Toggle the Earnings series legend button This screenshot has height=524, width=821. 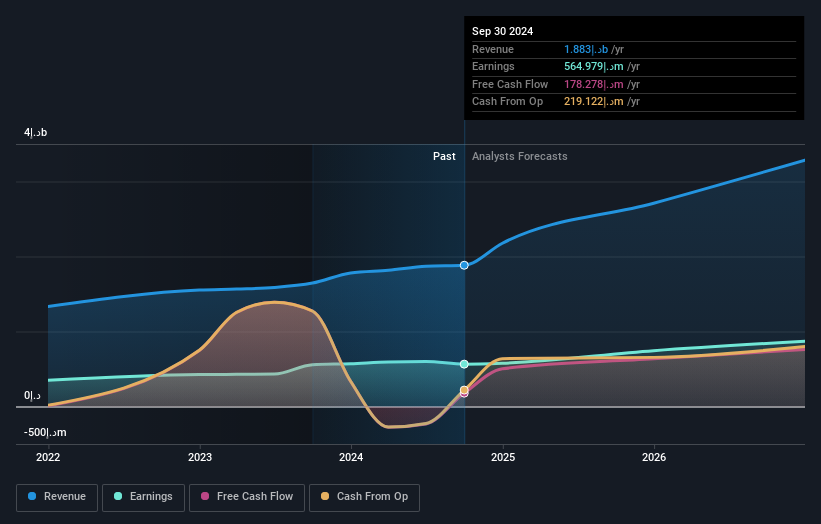pos(142,497)
